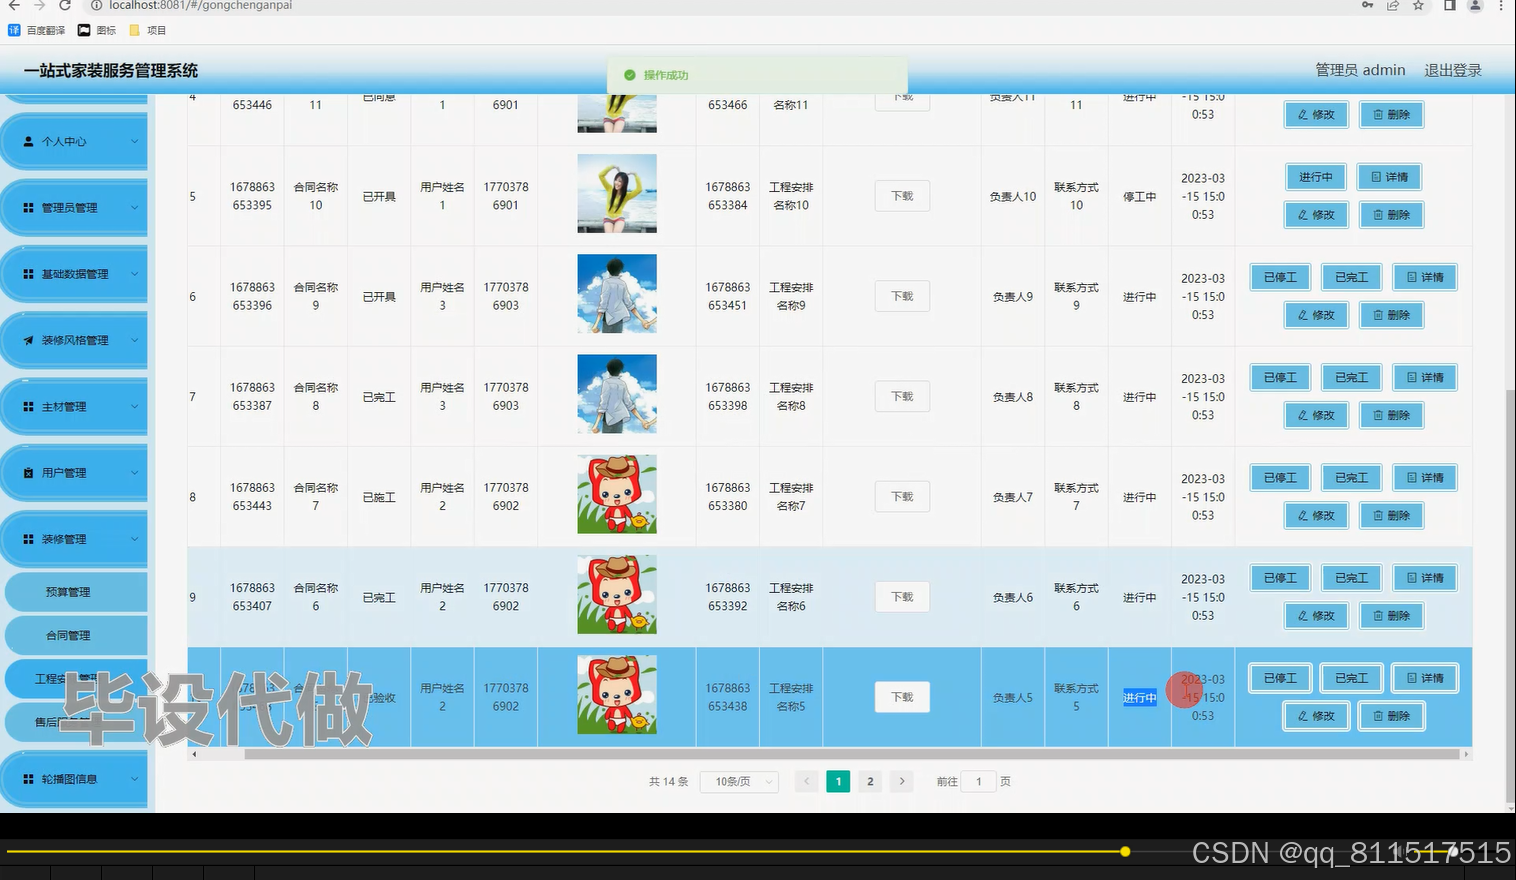Click the 停工中 status cell

[x=1139, y=197]
